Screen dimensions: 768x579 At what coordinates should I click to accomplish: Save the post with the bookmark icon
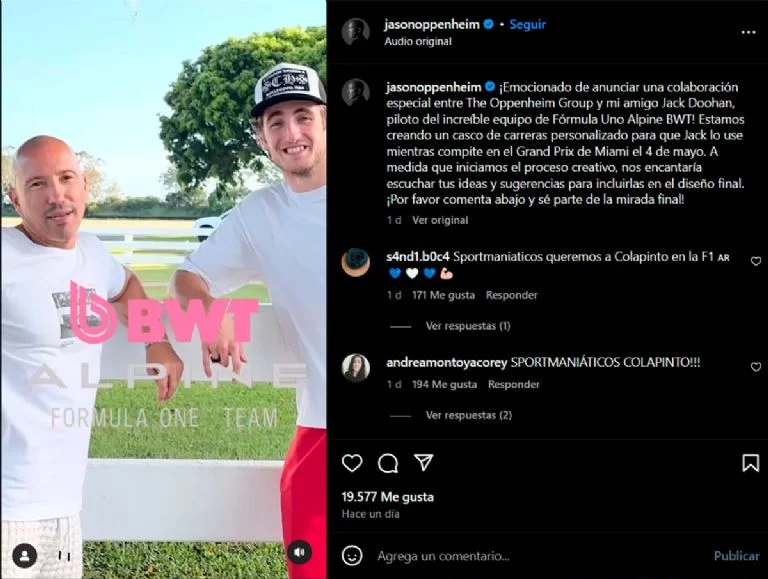pyautogui.click(x=750, y=463)
